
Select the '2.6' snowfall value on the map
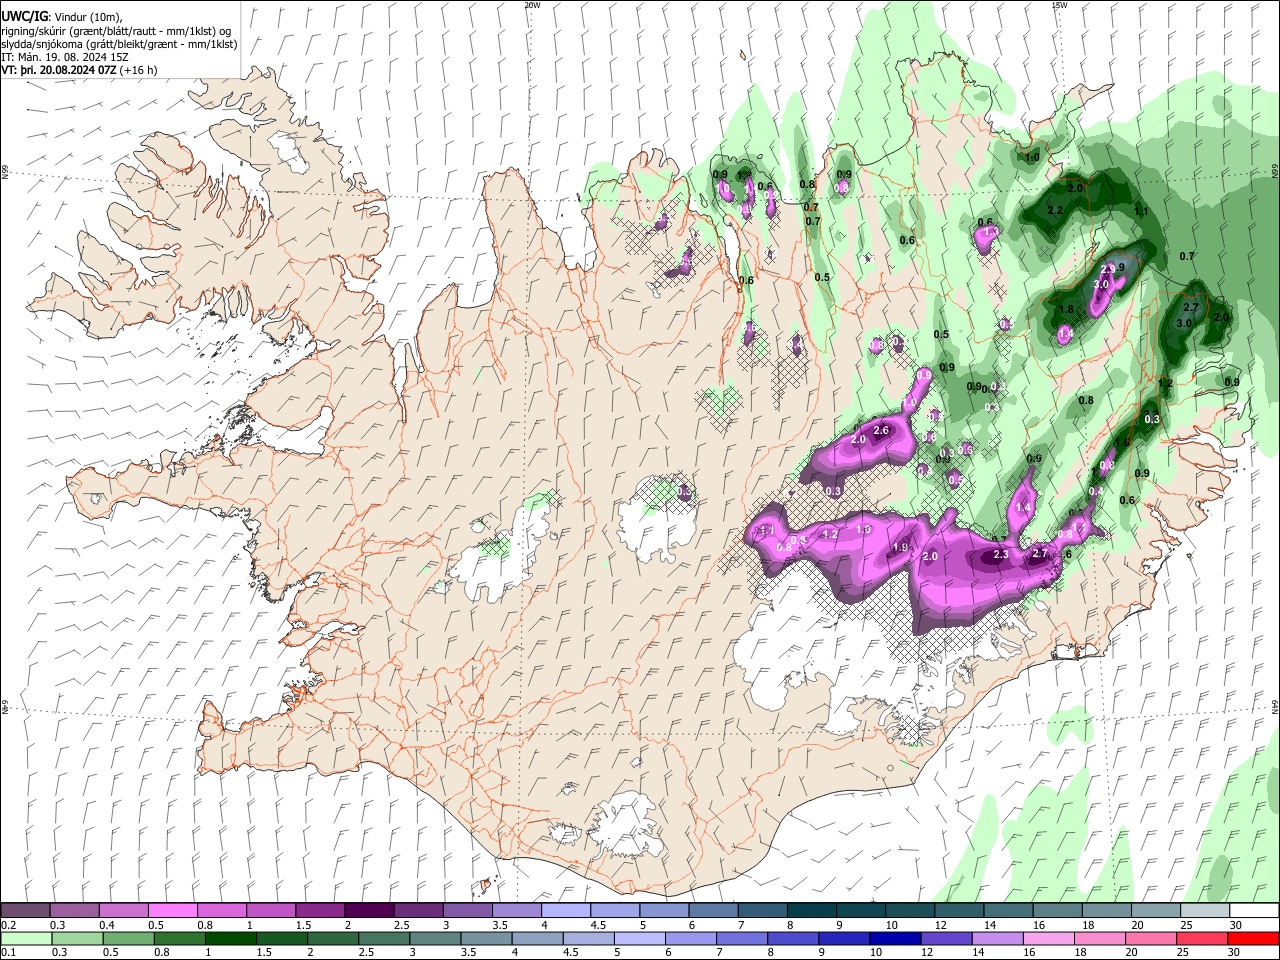[881, 430]
